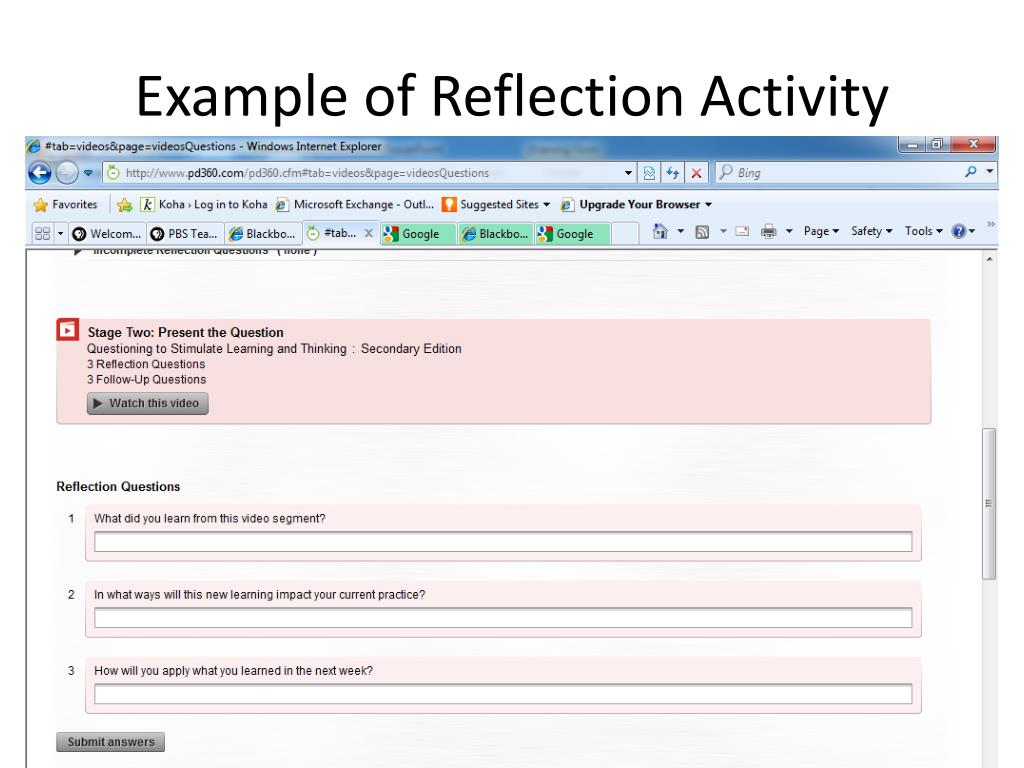Switch to first Blackbo... tab
Screen dimensions: 1024x768
point(263,234)
